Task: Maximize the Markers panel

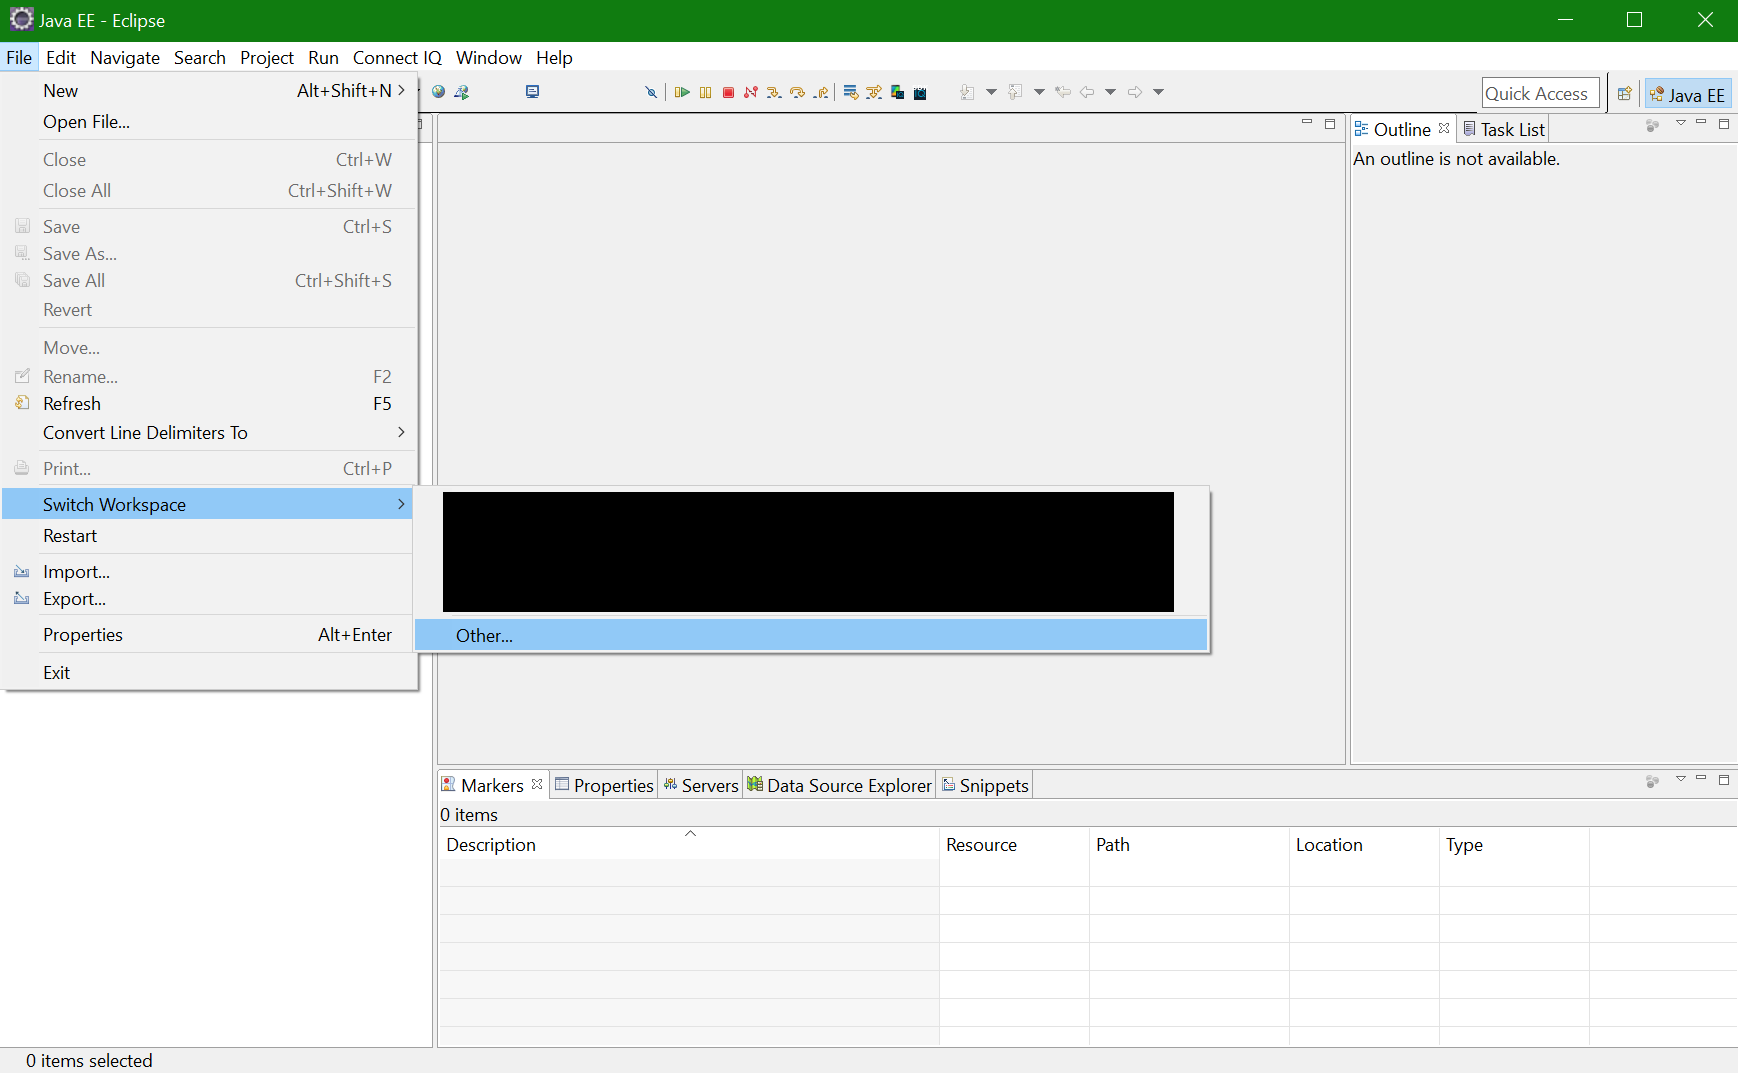Action: tap(1724, 780)
